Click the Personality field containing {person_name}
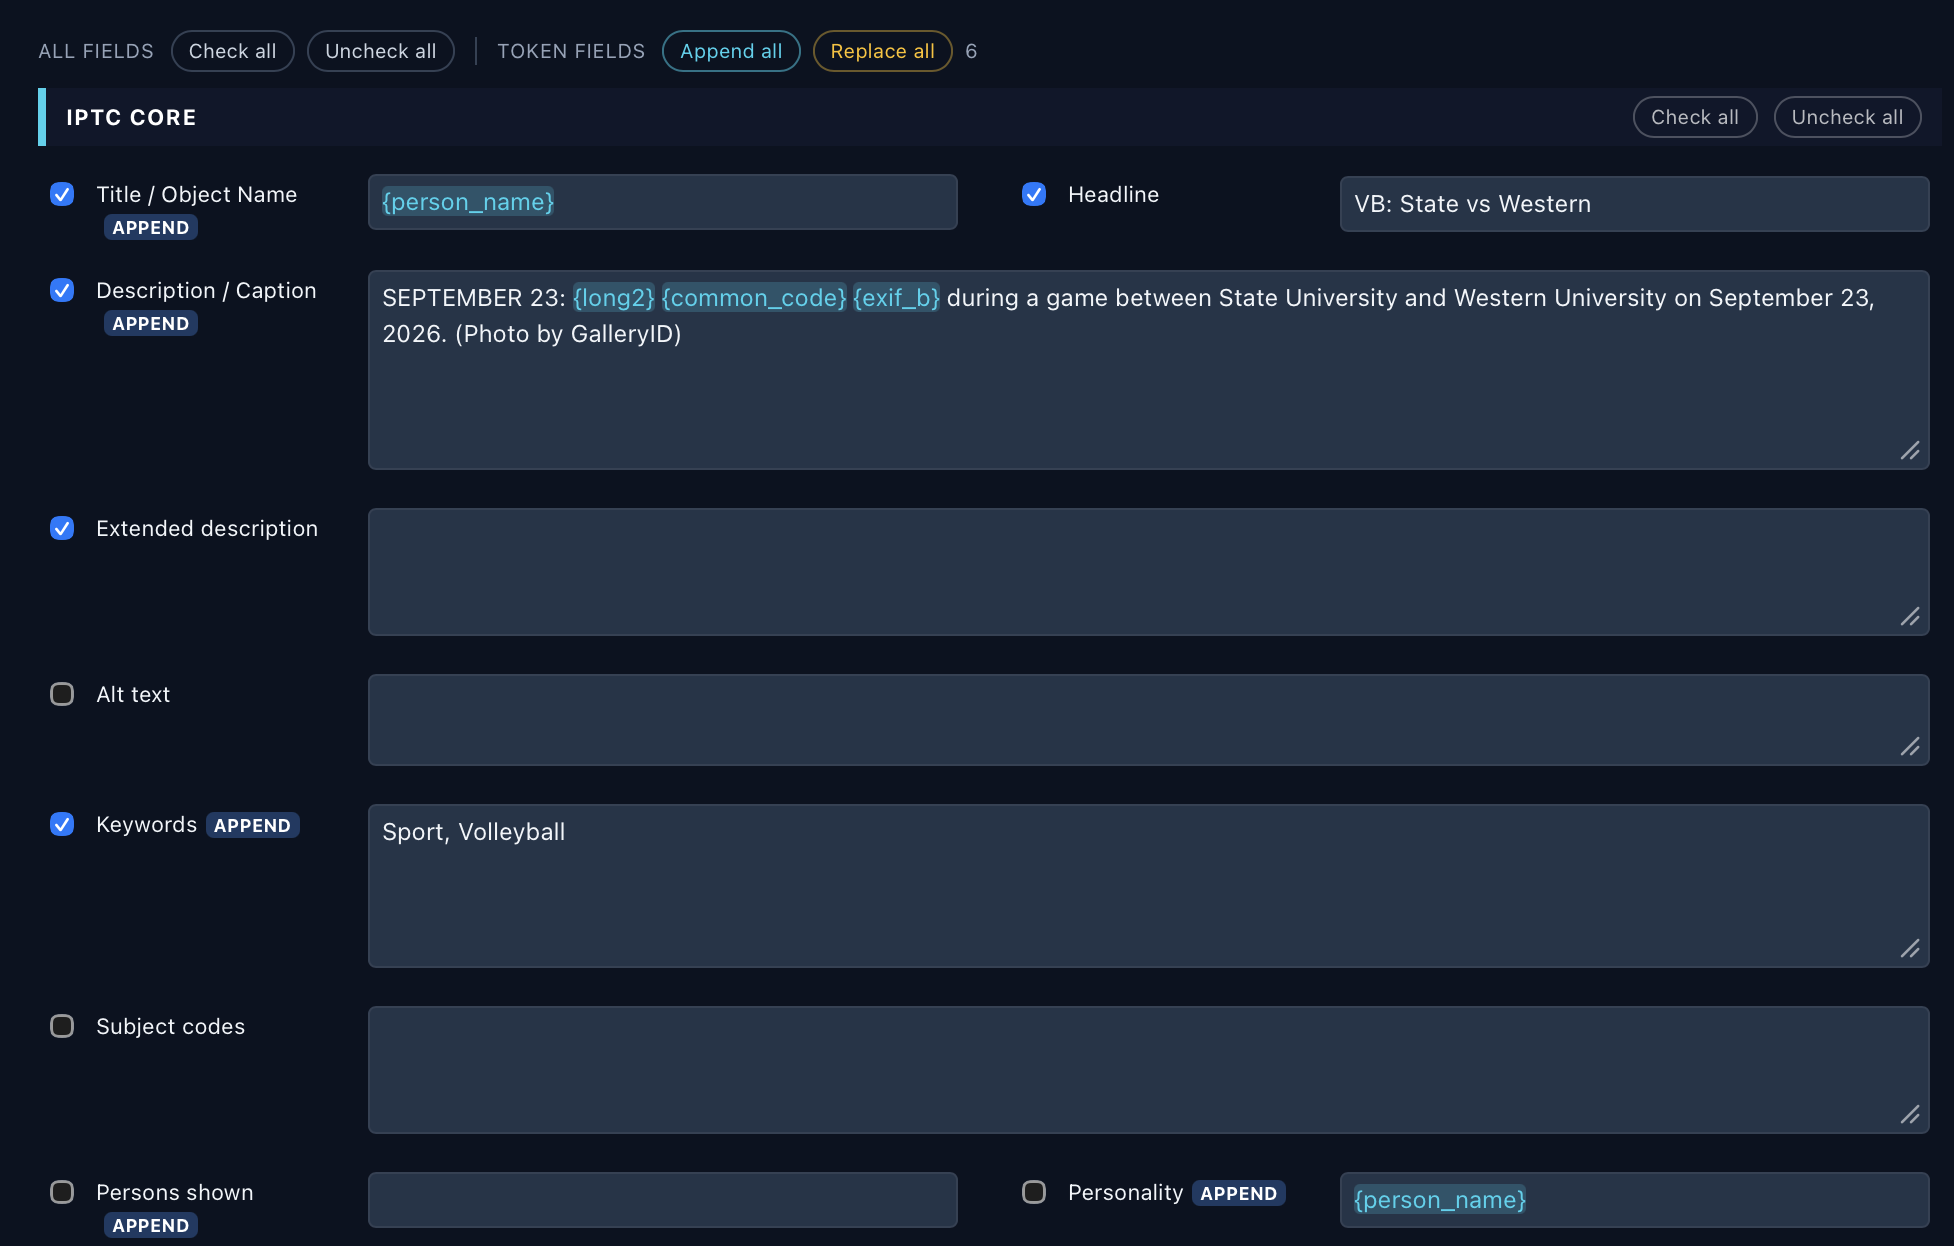Viewport: 1954px width, 1246px height. pyautogui.click(x=1634, y=1200)
